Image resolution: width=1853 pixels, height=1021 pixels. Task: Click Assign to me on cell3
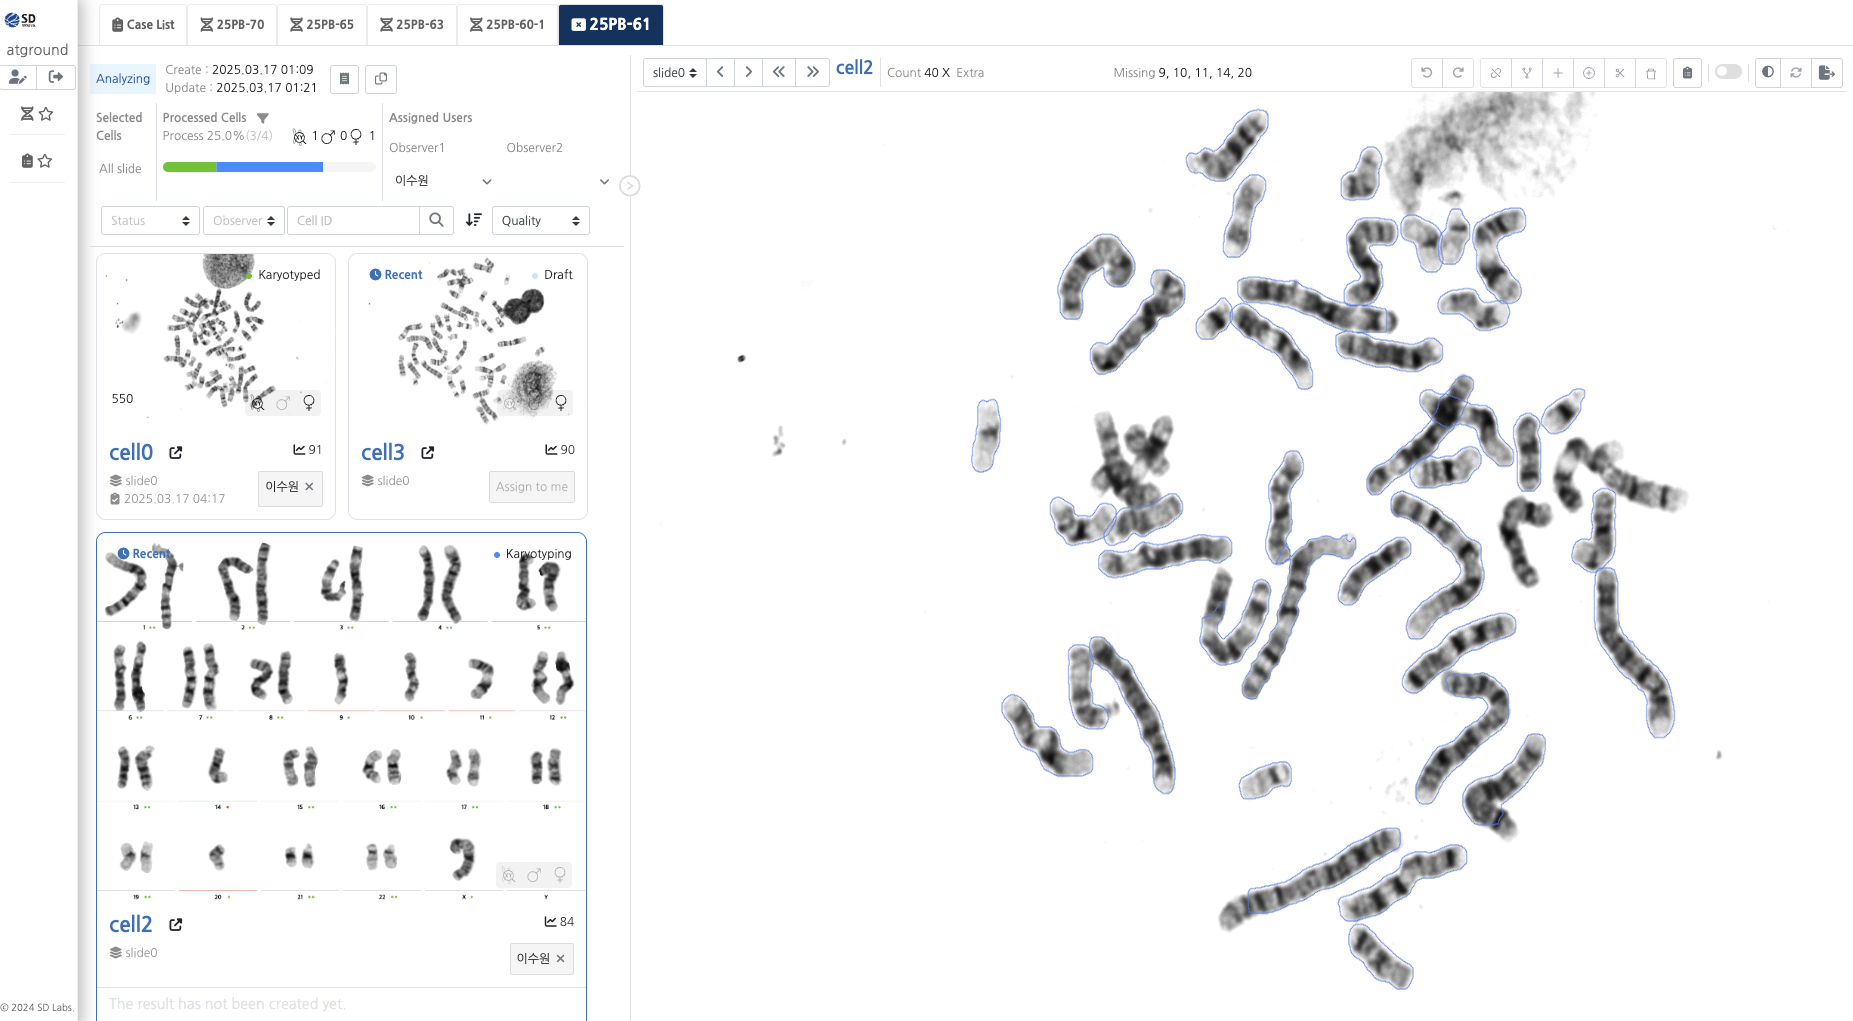coord(531,487)
